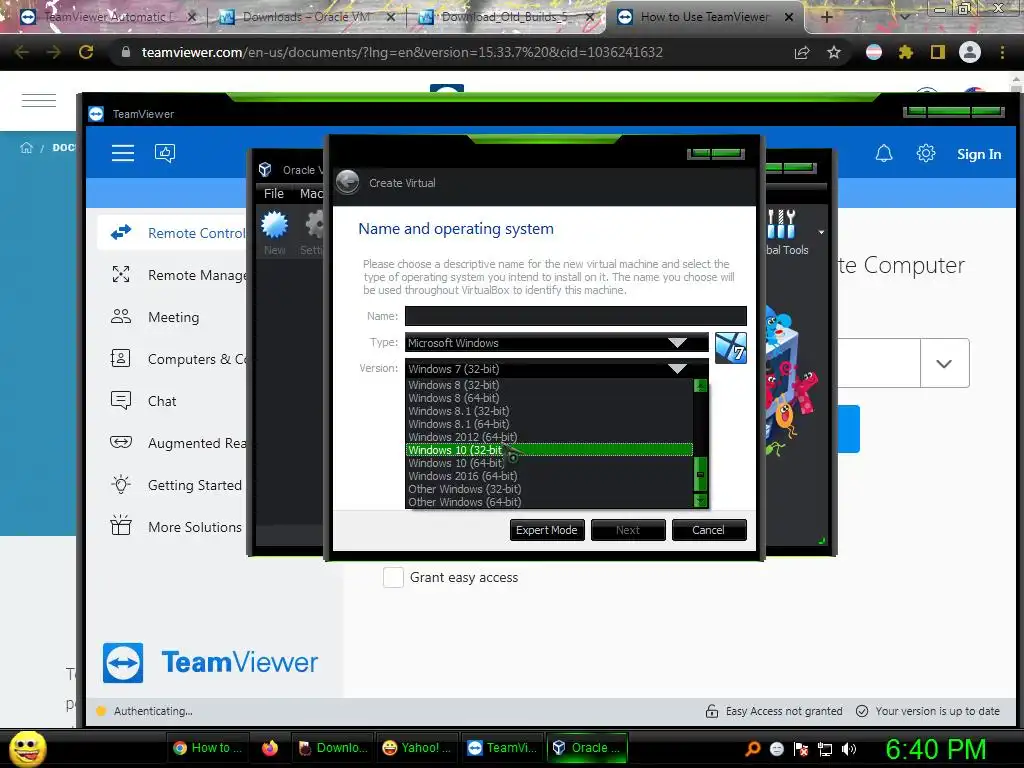Open the Version dropdown showing Windows 7 (32-bit)
The image size is (1024, 768).
coord(556,368)
